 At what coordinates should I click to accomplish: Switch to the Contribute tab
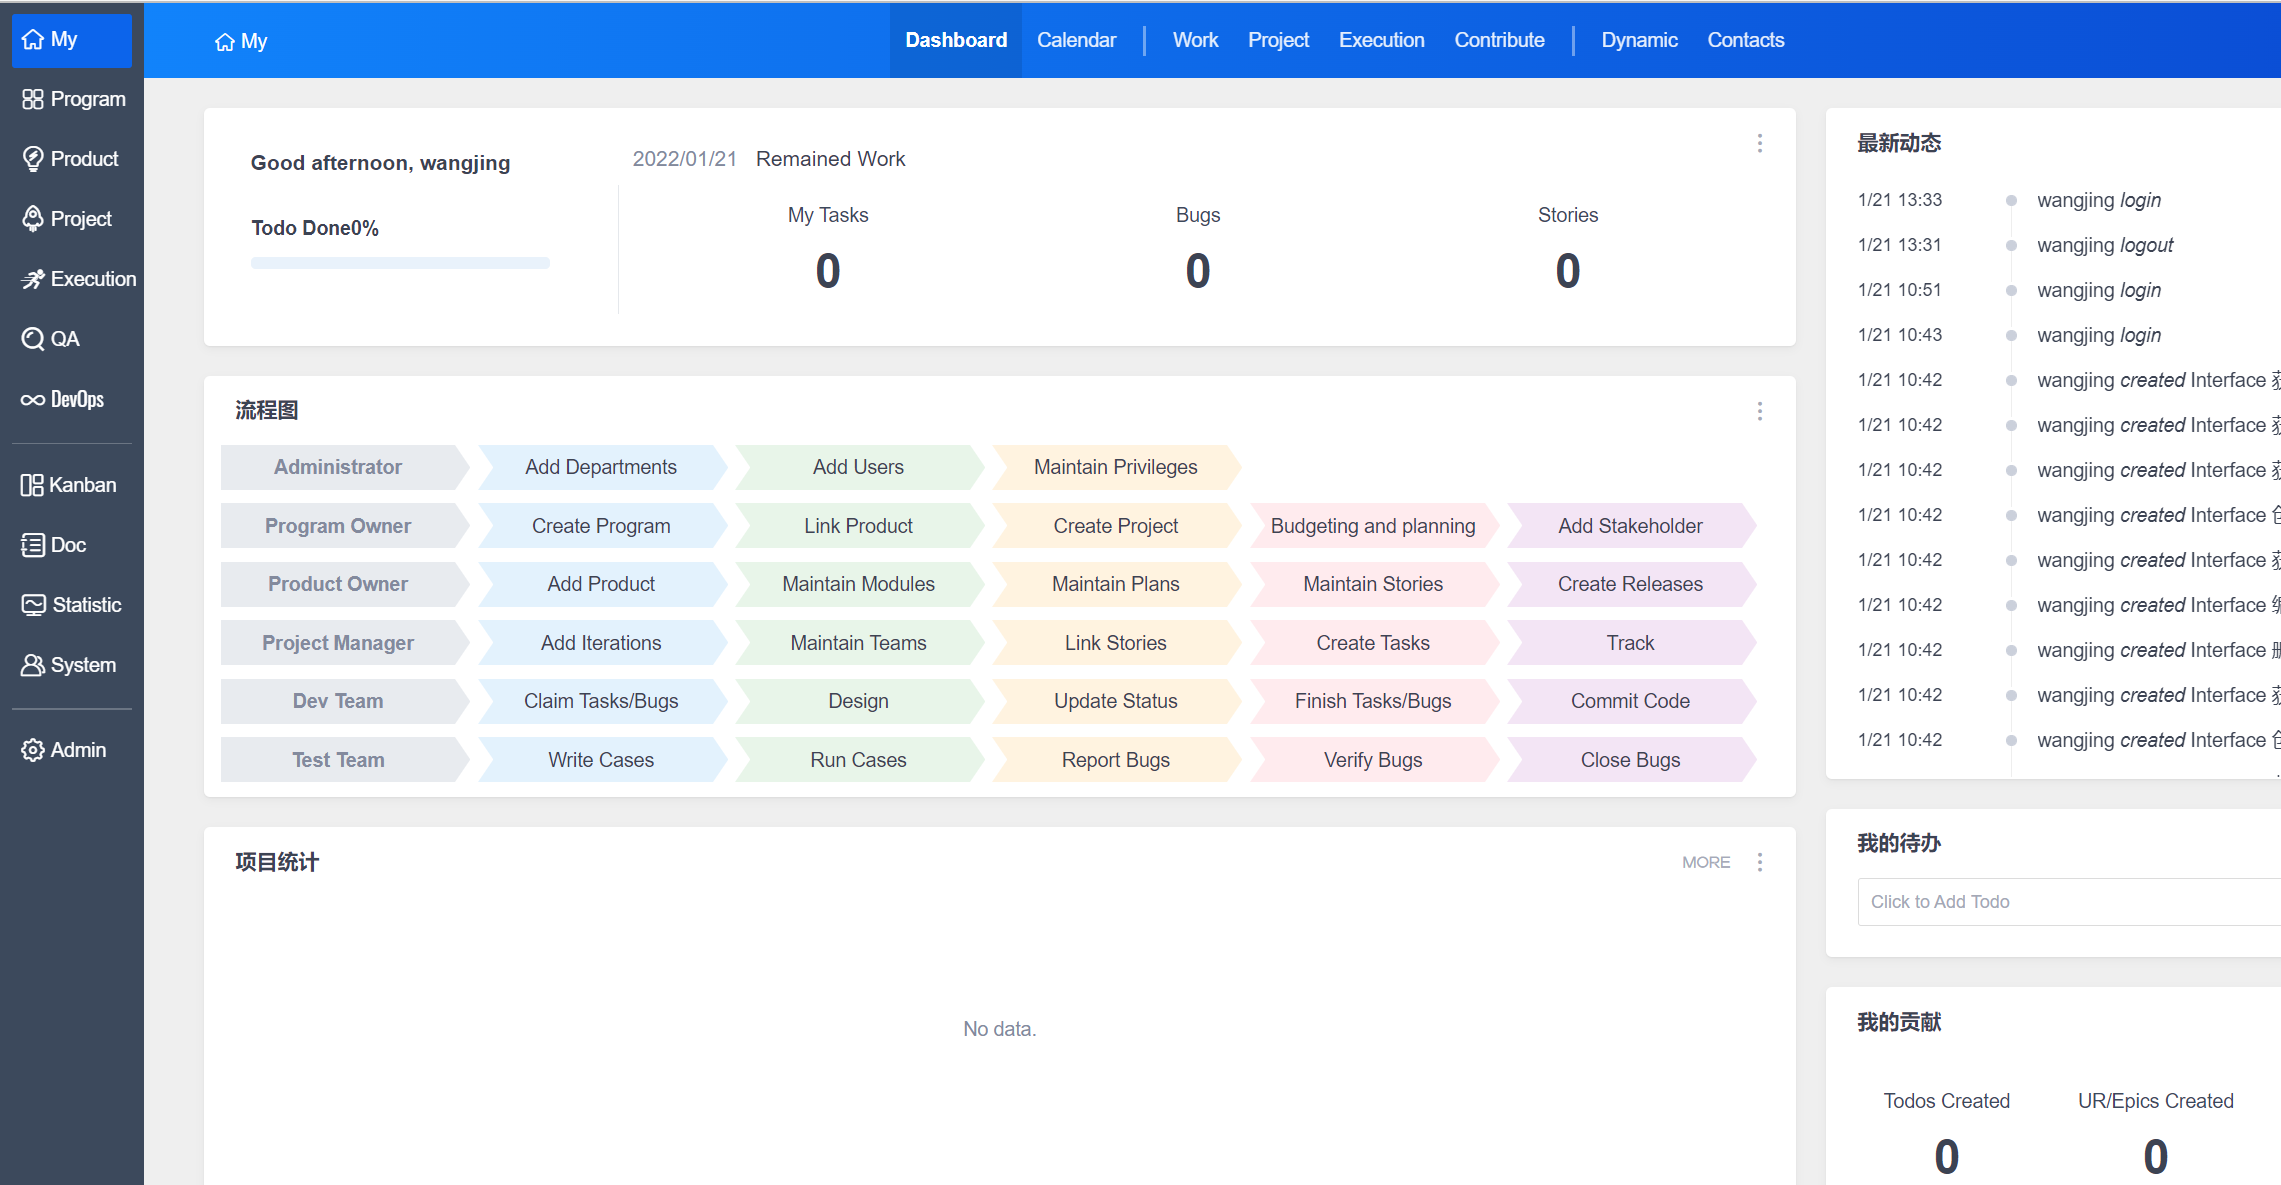(1499, 40)
